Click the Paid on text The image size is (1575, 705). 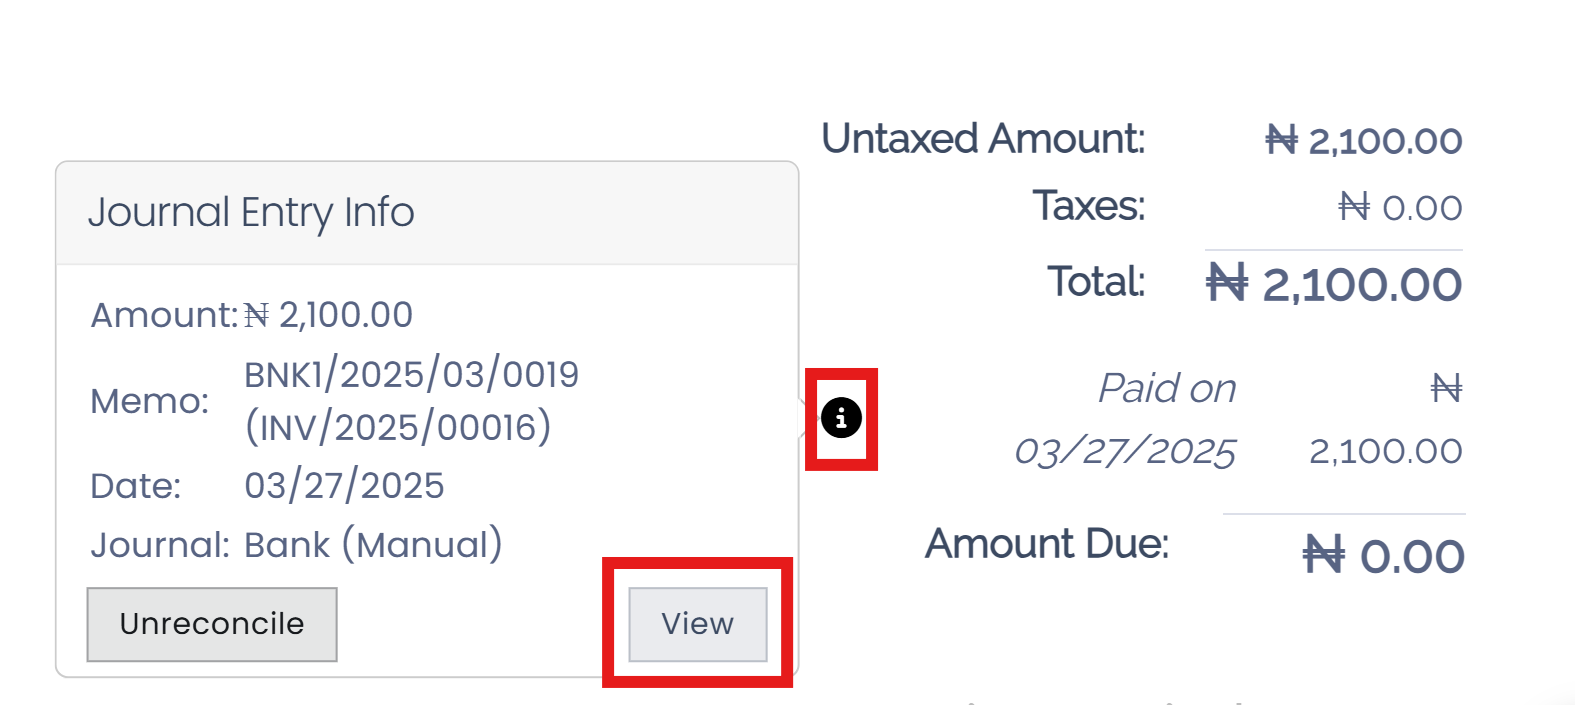[x=1167, y=388]
